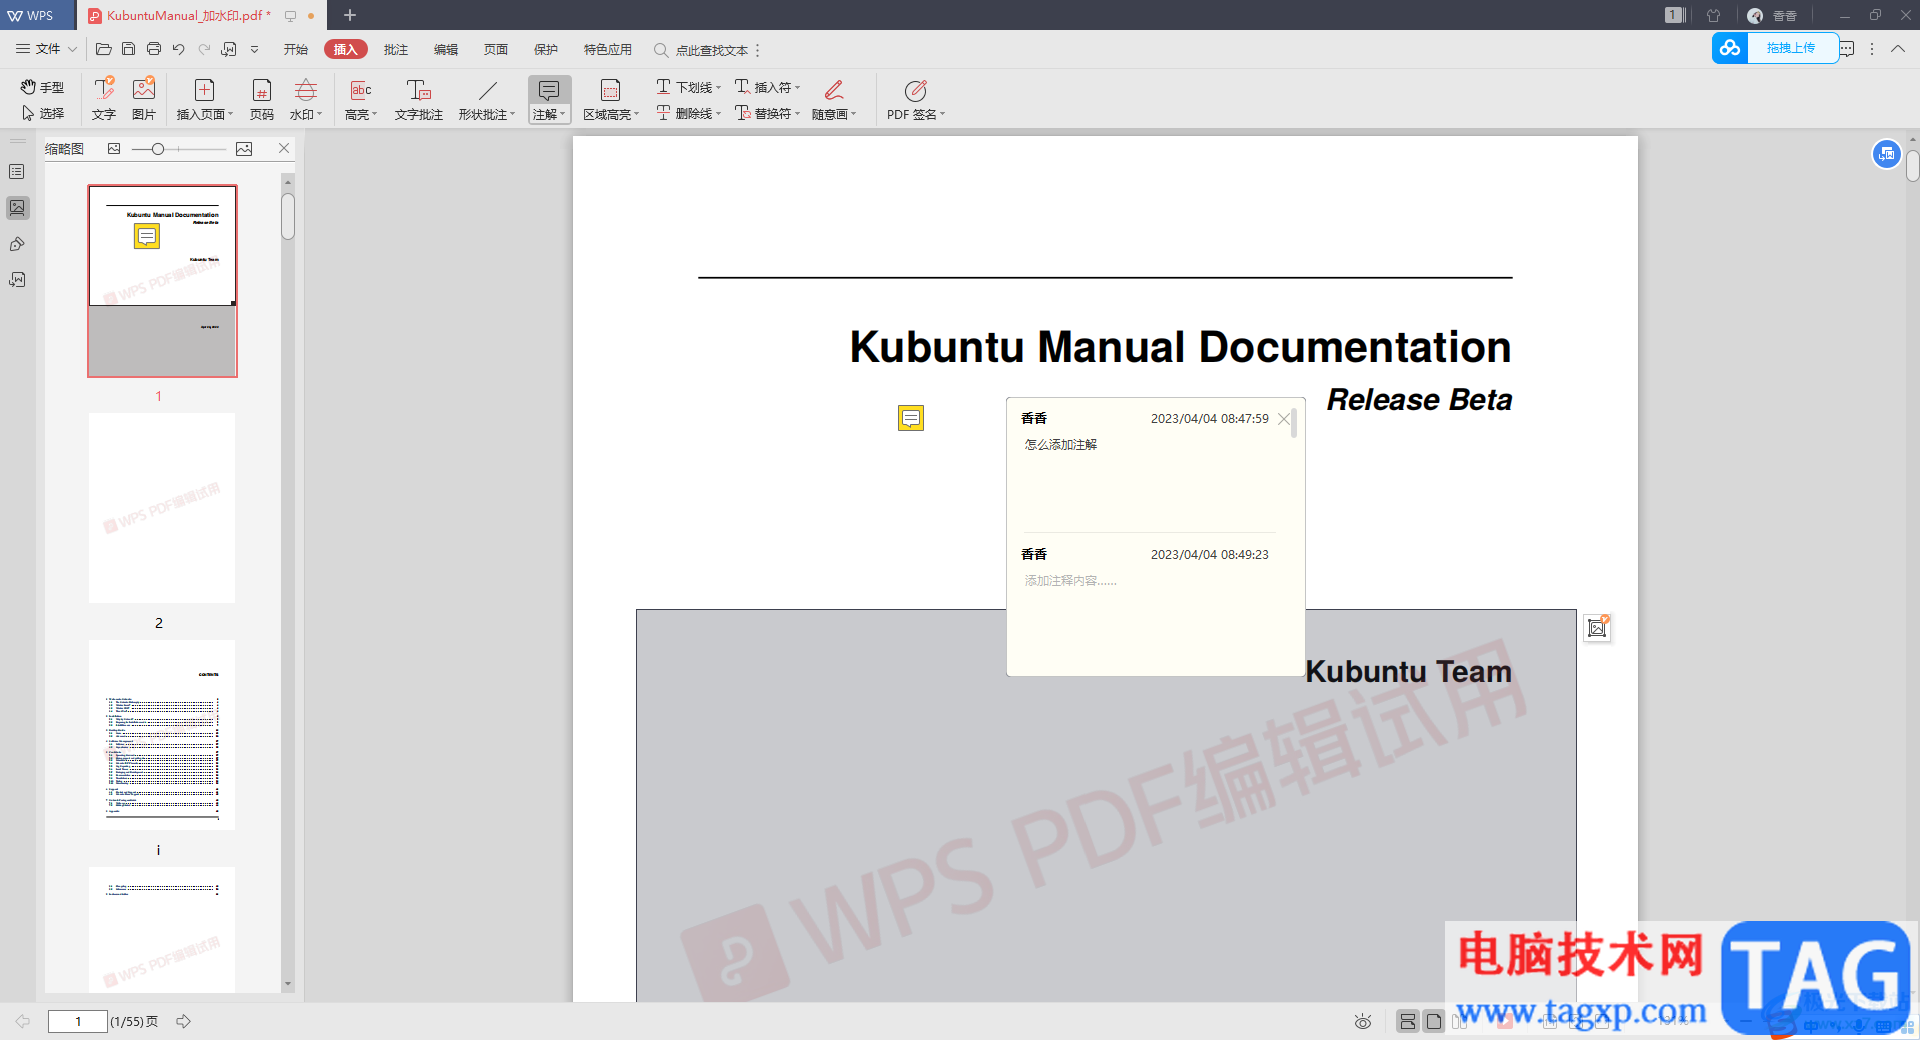
Task: Toggle continuous scroll page view
Action: point(1408,1021)
